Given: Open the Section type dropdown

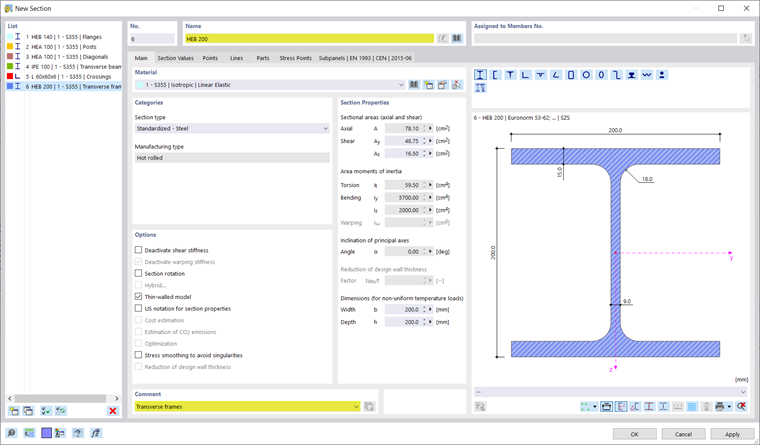Looking at the screenshot, I should coord(232,128).
